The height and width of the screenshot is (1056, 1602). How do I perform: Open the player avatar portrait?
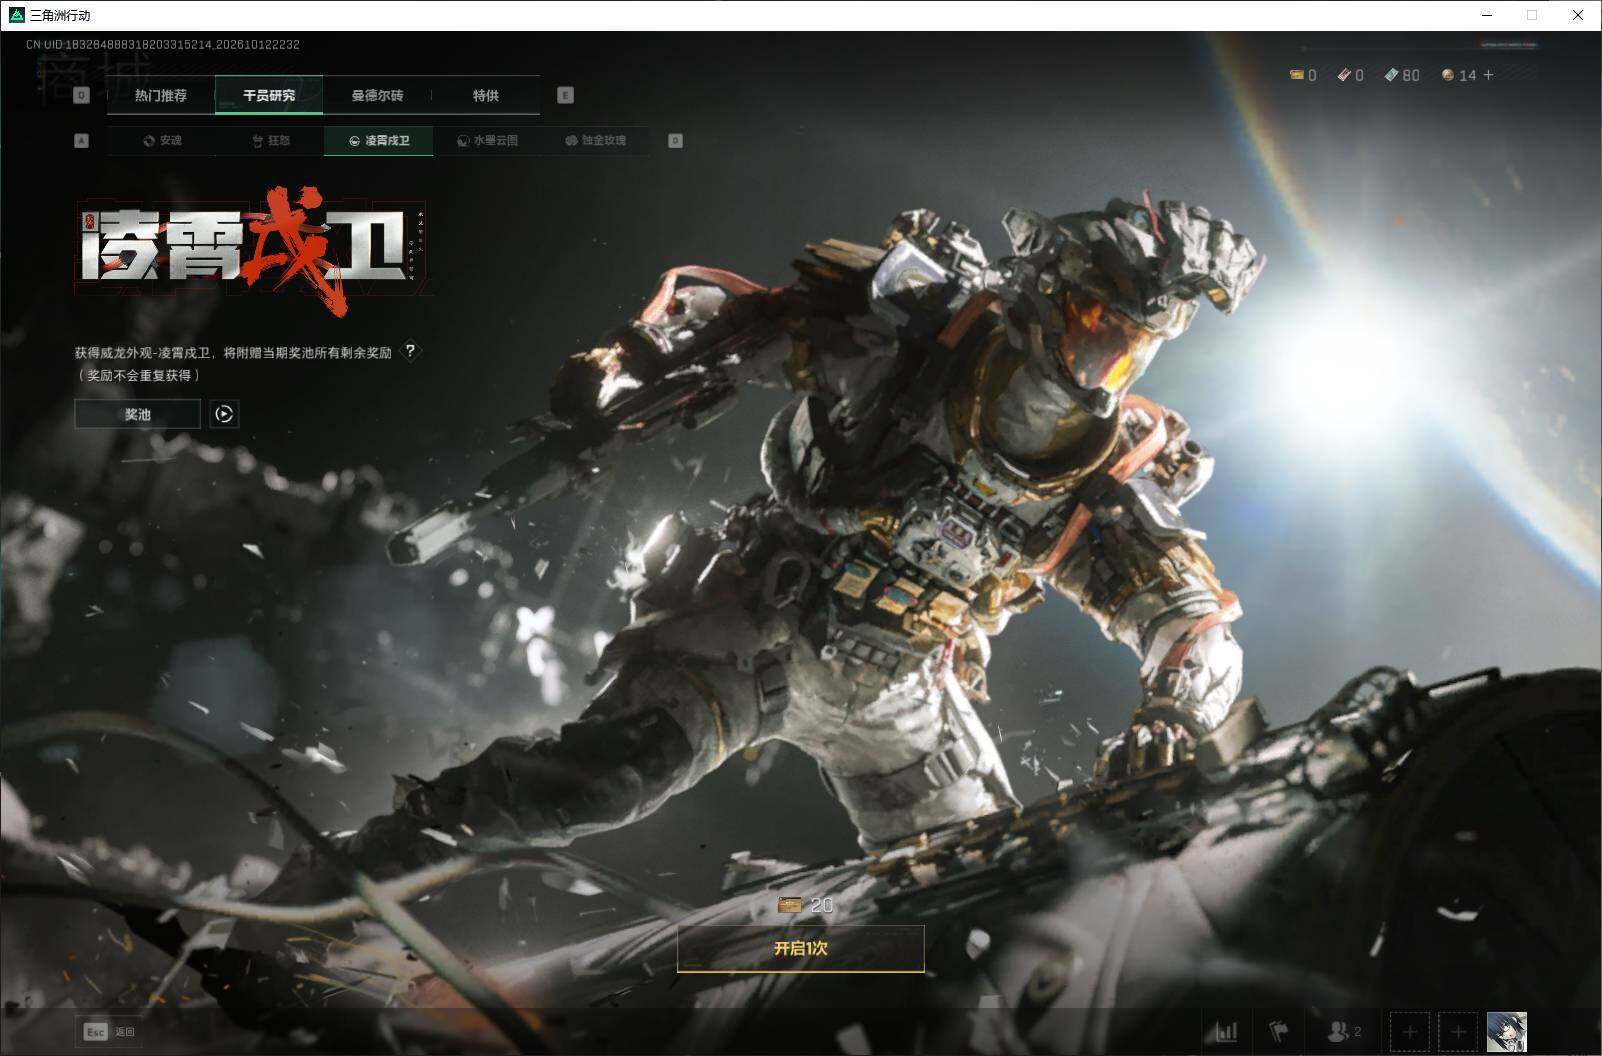click(x=1507, y=1031)
